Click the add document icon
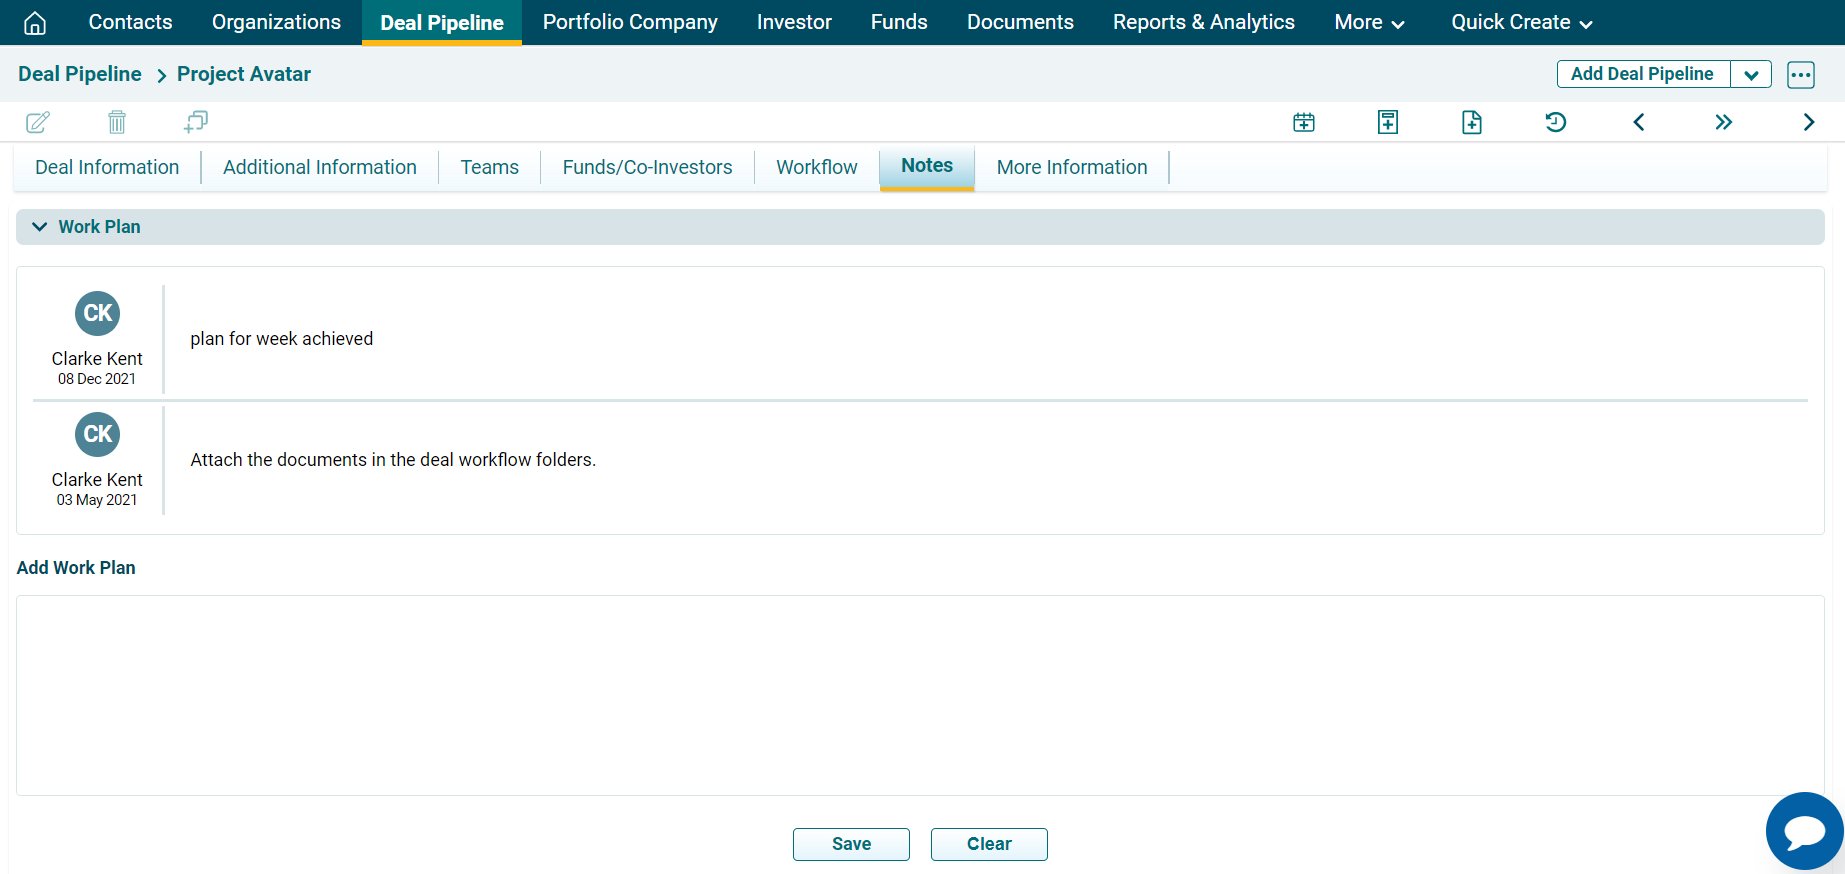The height and width of the screenshot is (874, 1845). tap(1472, 122)
